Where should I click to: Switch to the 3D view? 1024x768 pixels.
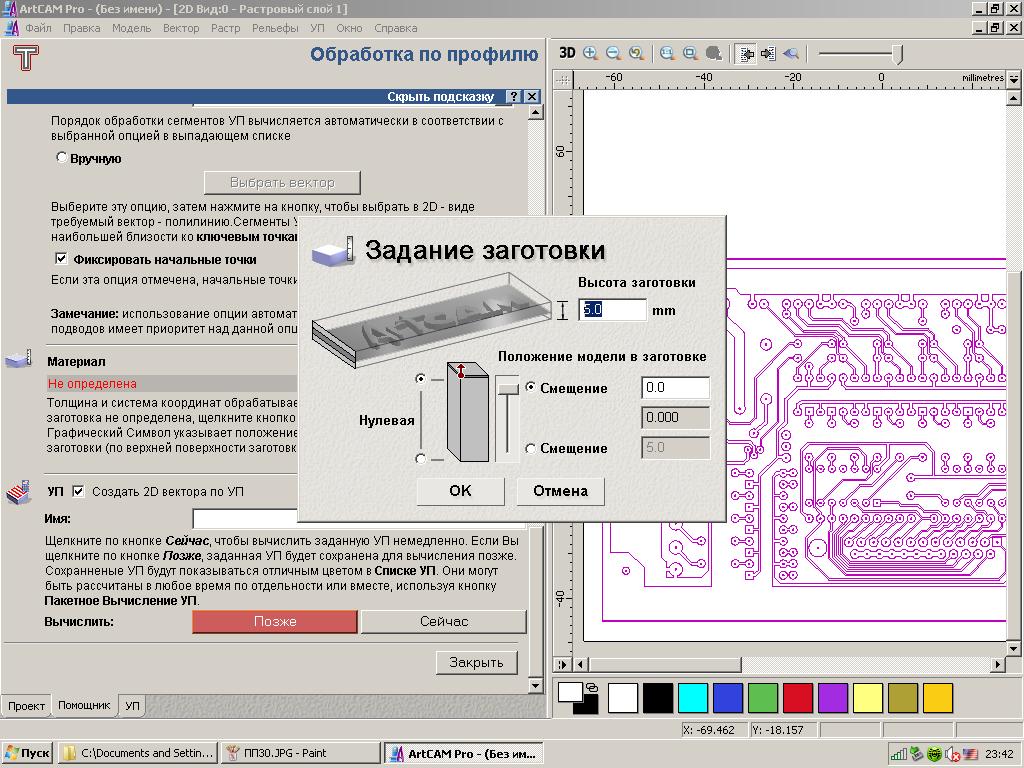(567, 53)
